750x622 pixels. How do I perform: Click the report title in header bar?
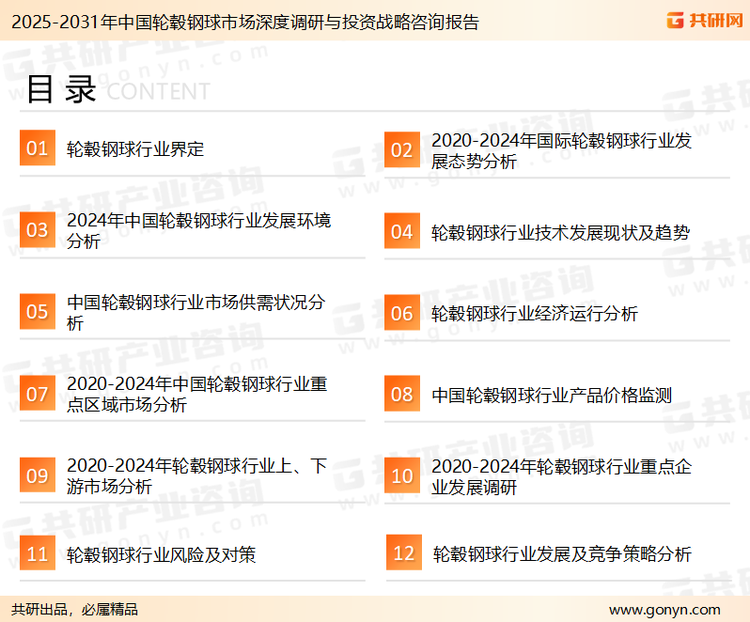(240, 22)
